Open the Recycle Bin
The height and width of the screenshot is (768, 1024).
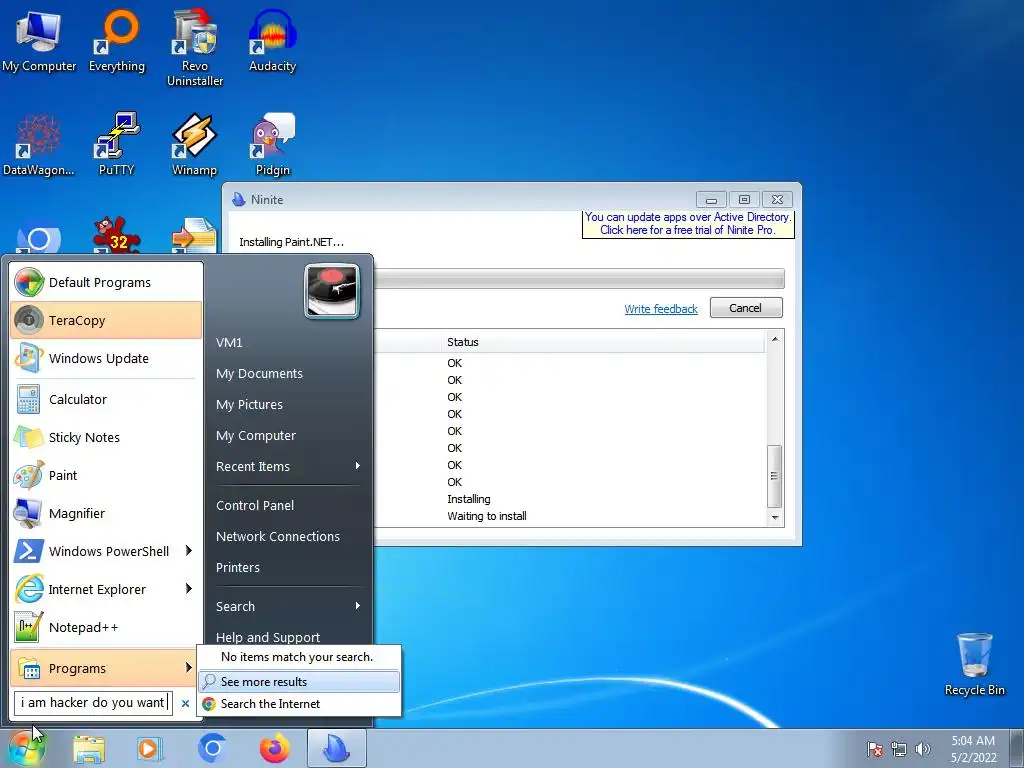coord(974,664)
